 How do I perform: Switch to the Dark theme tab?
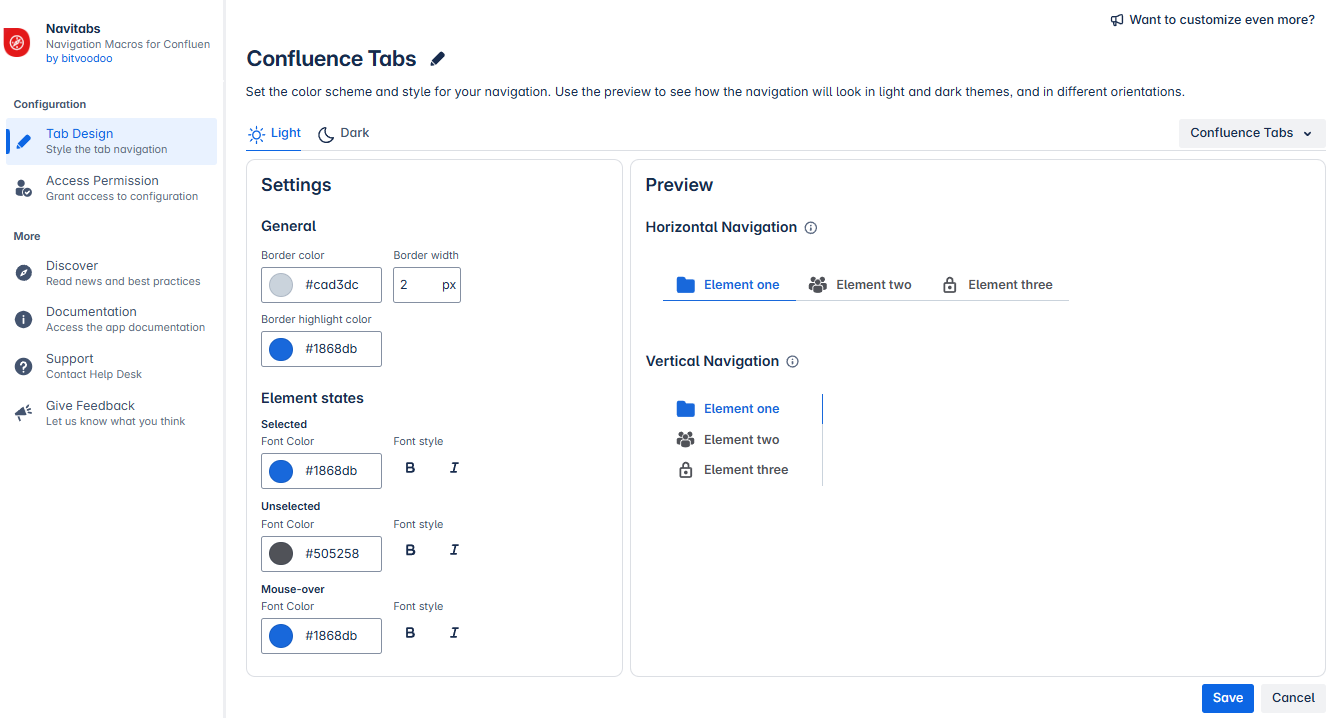point(344,133)
